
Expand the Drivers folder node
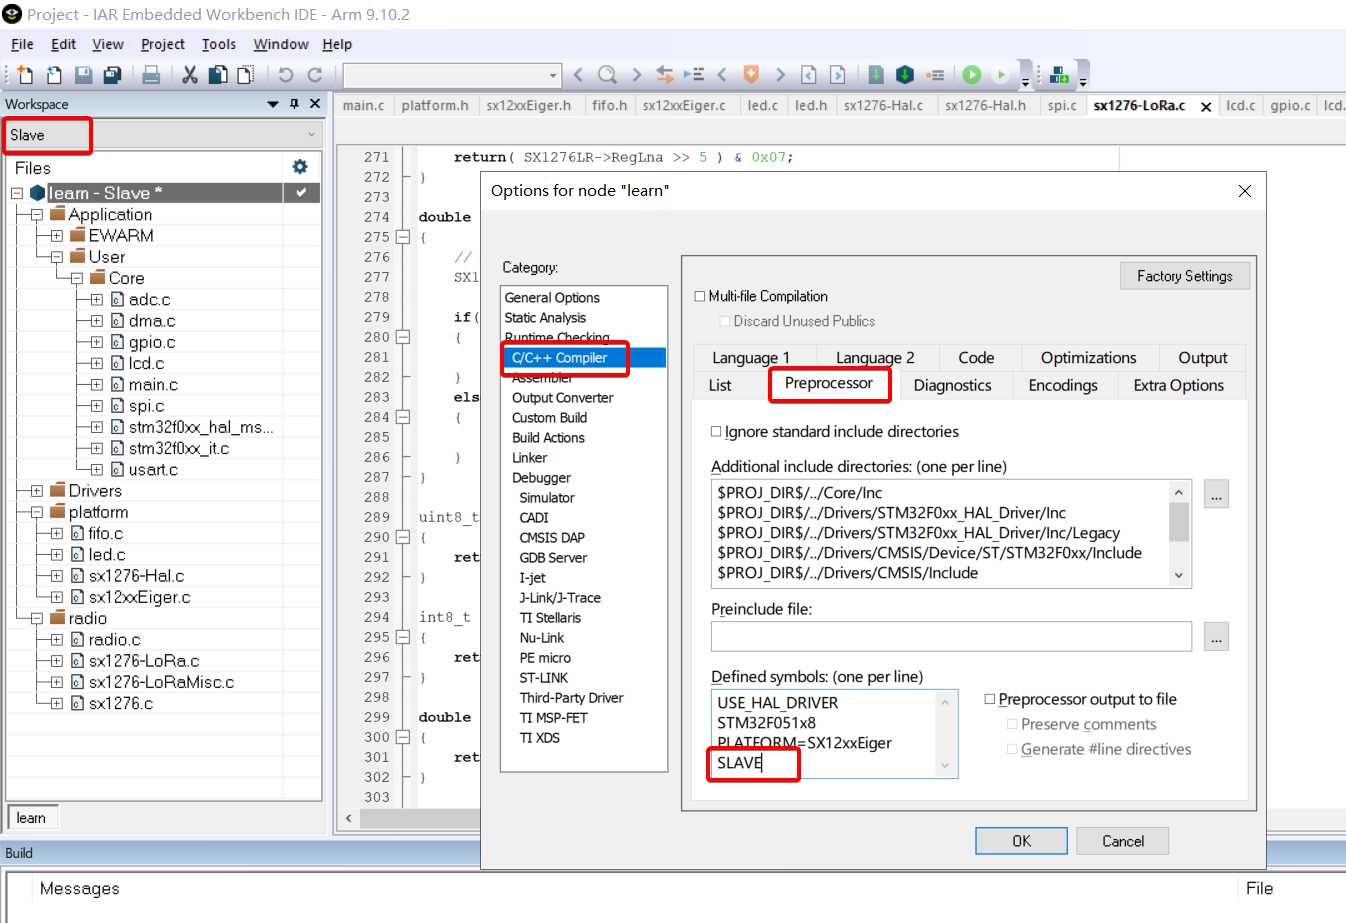[x=36, y=491]
